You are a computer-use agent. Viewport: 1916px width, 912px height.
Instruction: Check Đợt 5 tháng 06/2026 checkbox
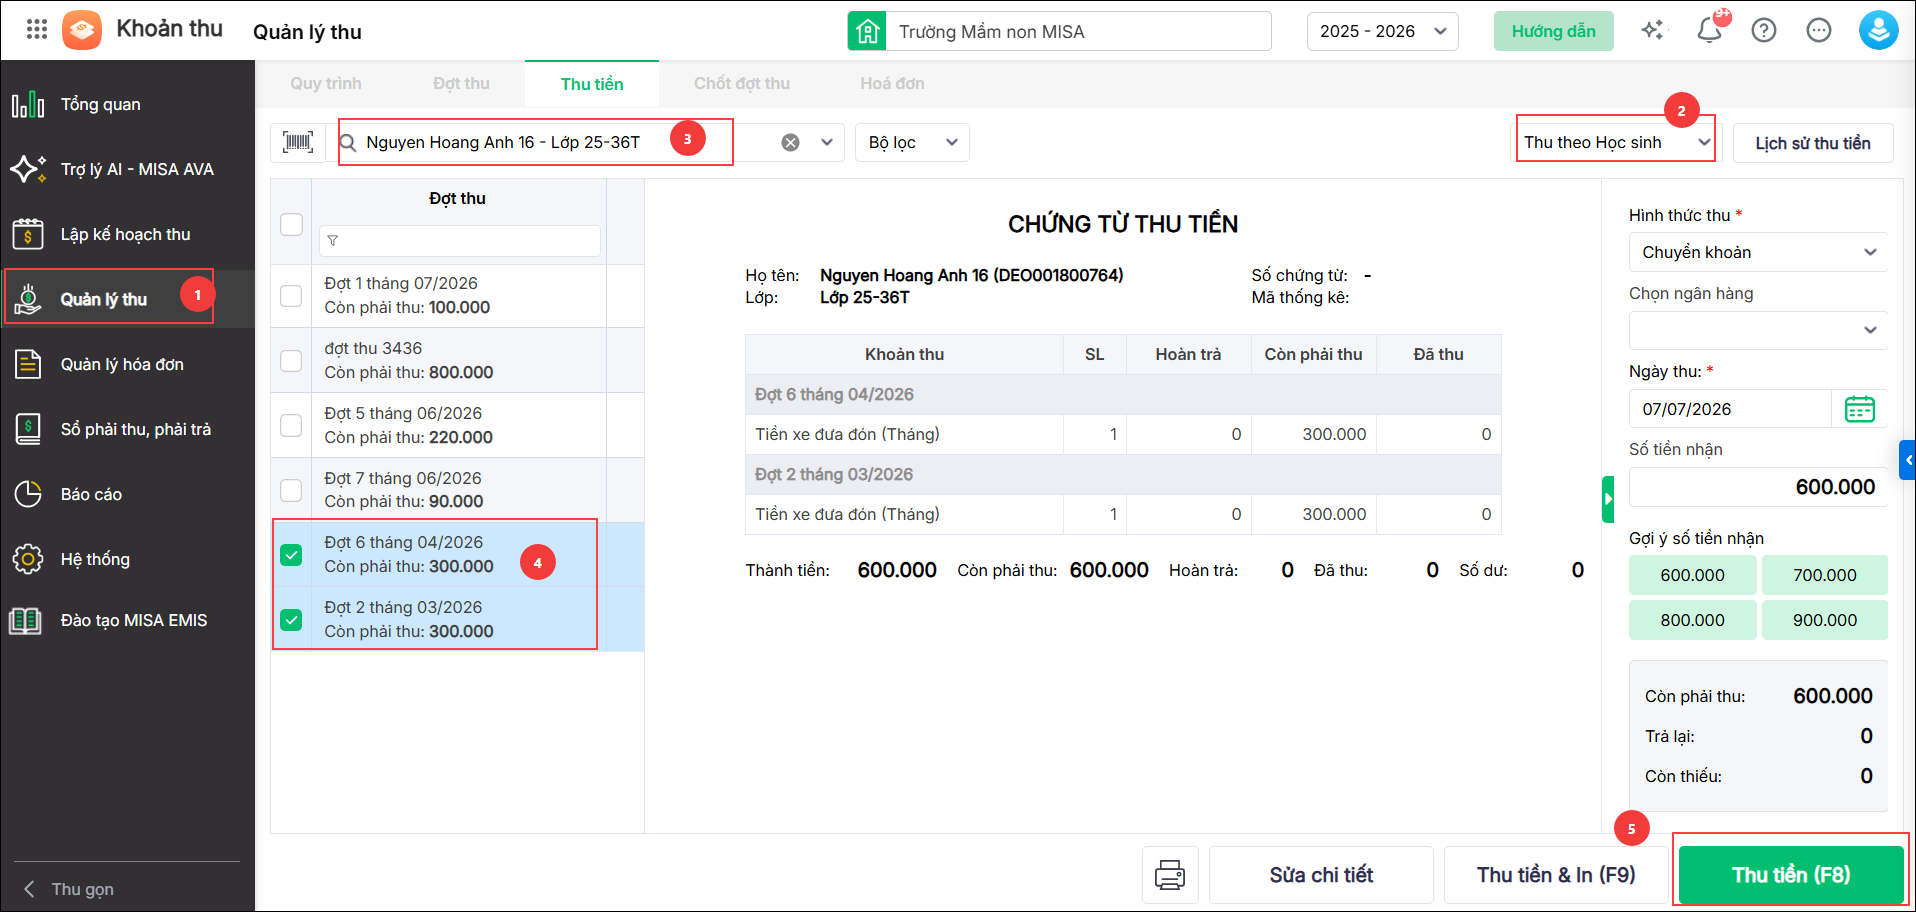pyautogui.click(x=291, y=425)
